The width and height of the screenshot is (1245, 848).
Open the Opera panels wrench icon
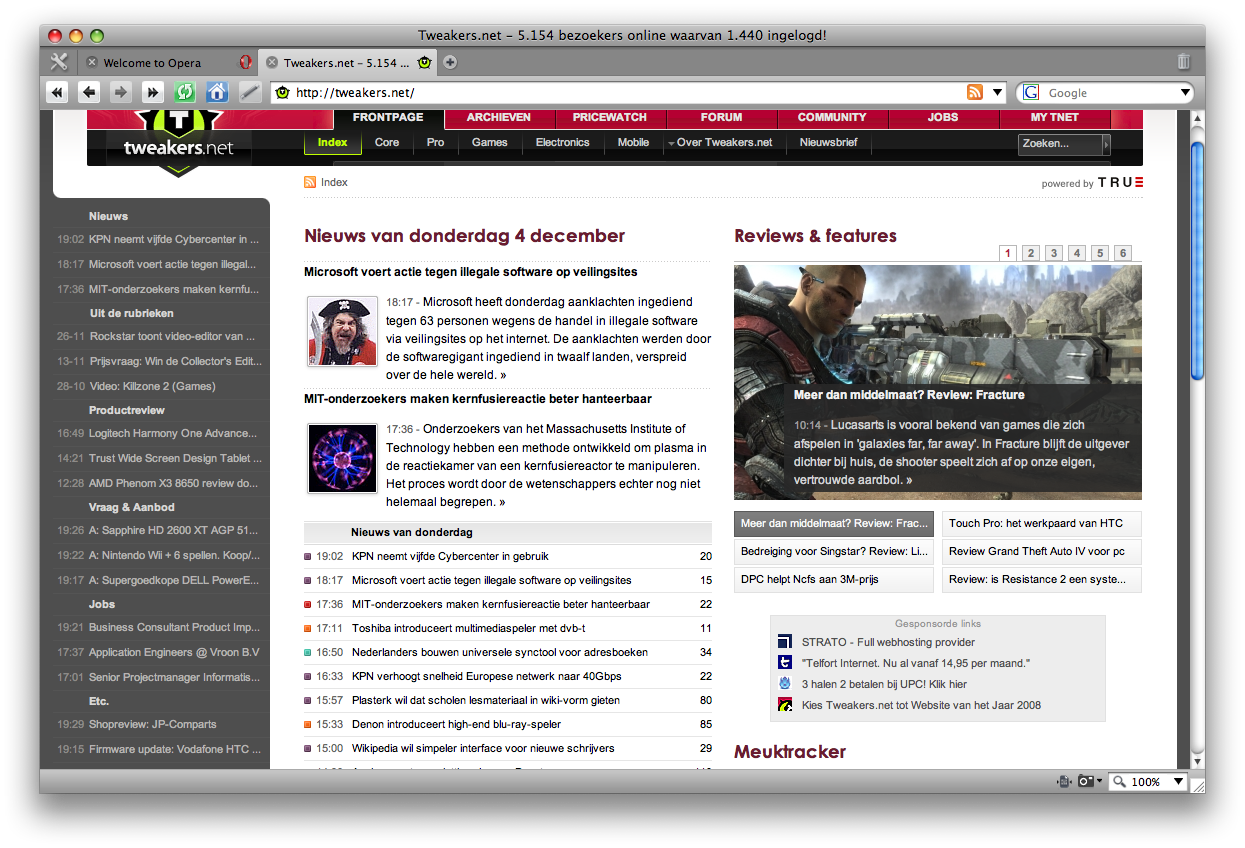pos(58,62)
